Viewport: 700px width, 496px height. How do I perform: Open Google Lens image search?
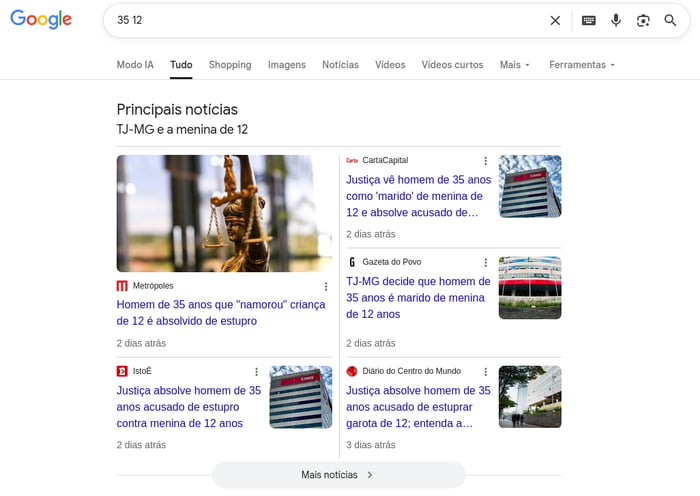coord(643,21)
